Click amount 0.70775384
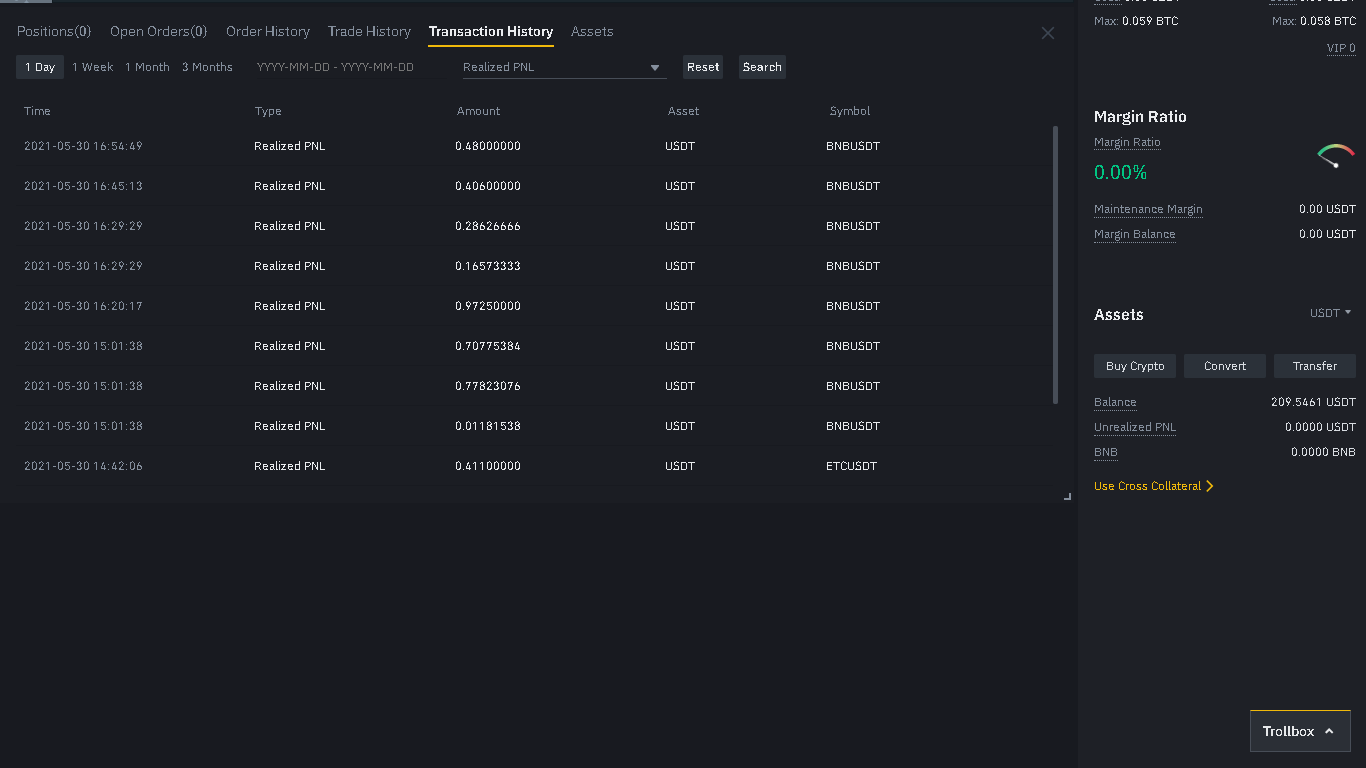The image size is (1366, 768). 488,346
